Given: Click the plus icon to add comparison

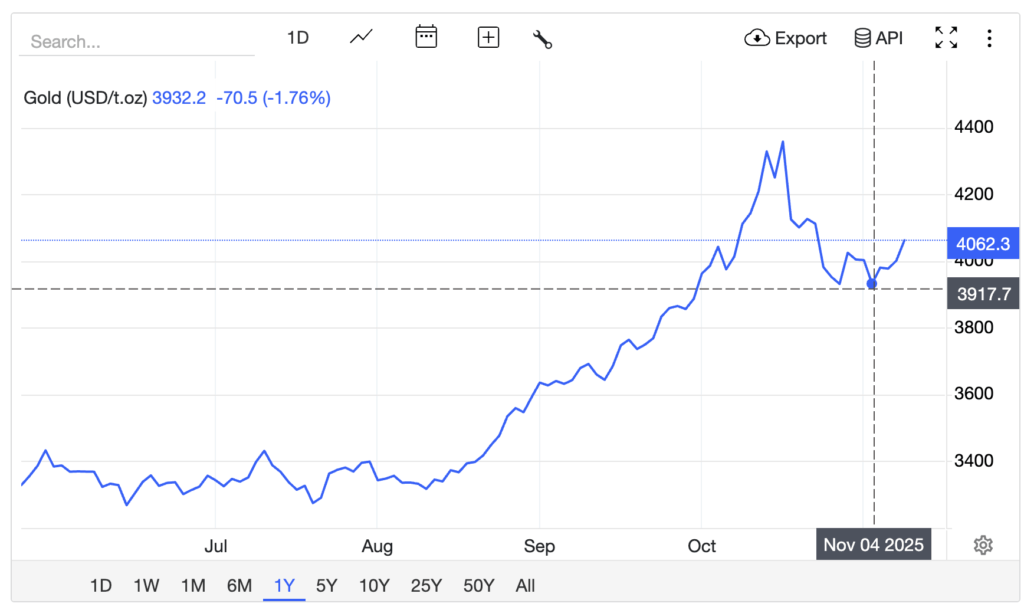Looking at the screenshot, I should pyautogui.click(x=488, y=38).
